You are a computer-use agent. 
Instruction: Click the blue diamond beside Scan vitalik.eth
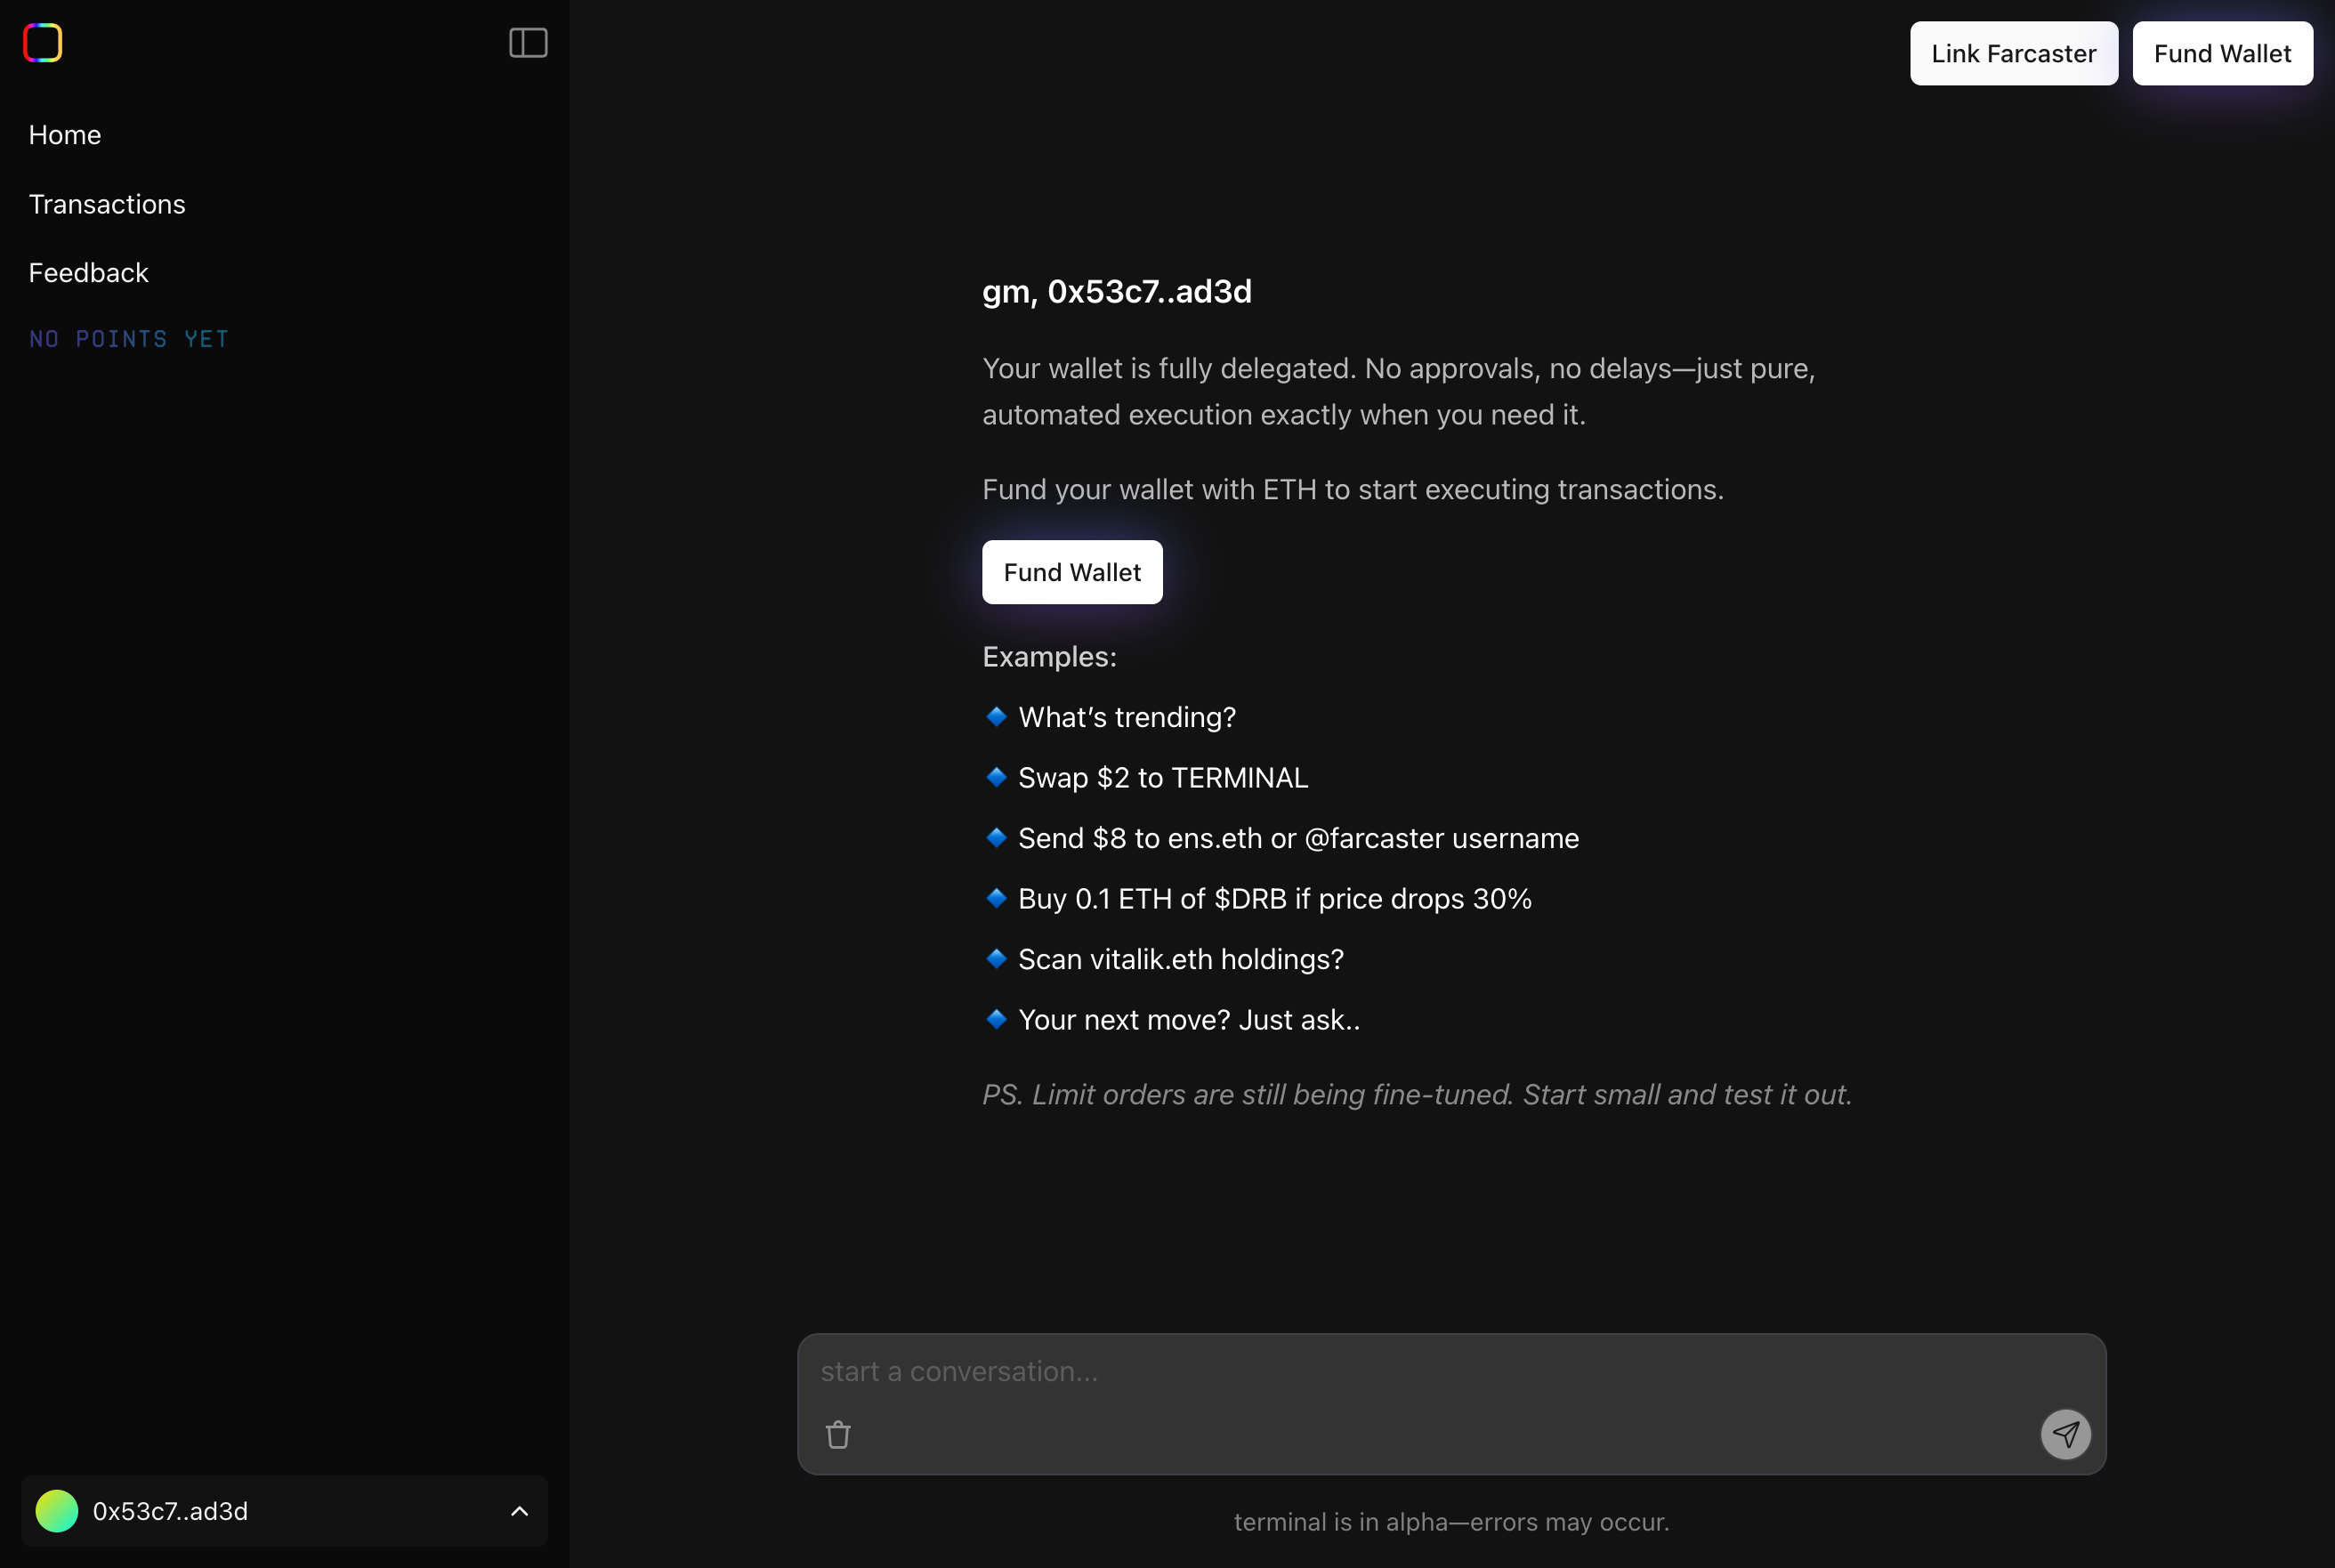click(996, 958)
